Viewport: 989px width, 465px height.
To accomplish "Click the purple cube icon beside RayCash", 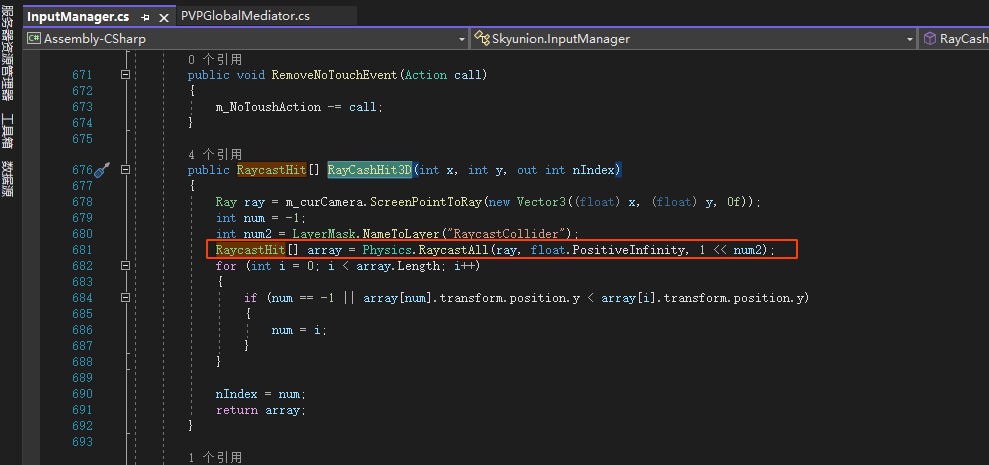I will coord(930,39).
